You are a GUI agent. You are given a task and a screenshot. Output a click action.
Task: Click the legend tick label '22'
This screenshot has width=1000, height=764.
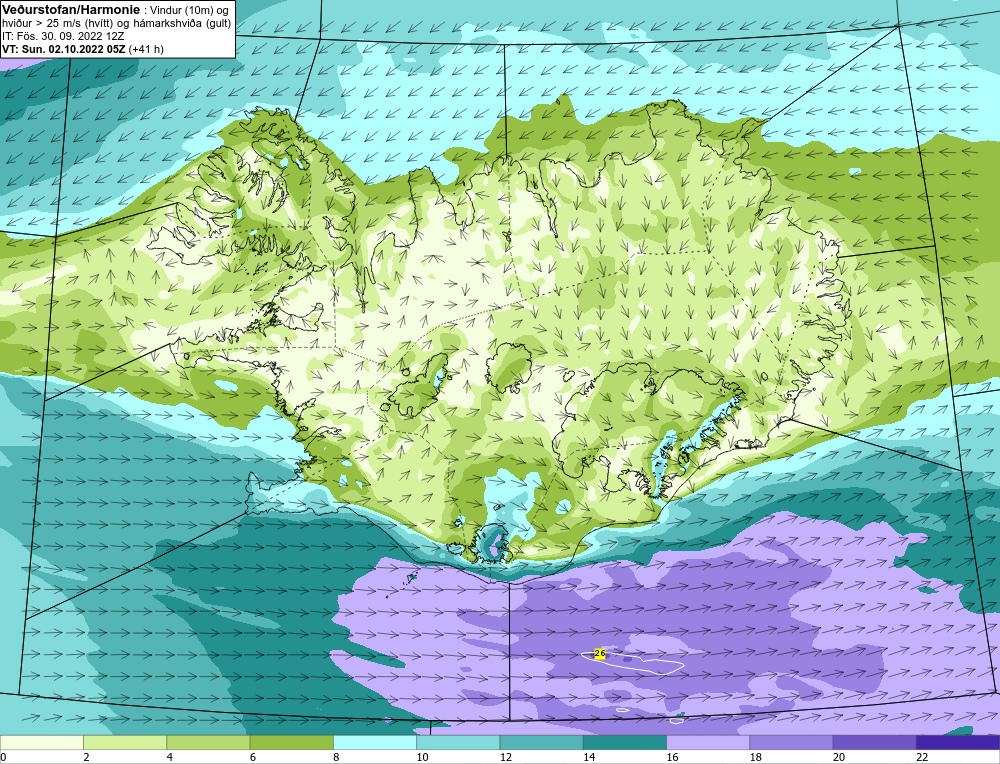pyautogui.click(x=922, y=758)
